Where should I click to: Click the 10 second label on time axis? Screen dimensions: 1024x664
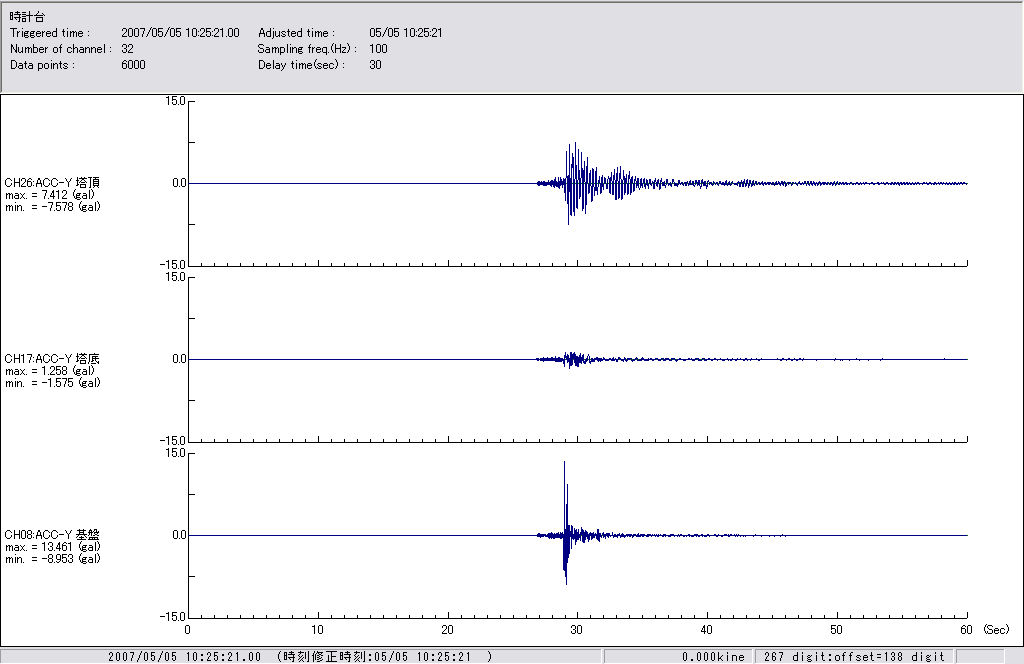click(317, 630)
